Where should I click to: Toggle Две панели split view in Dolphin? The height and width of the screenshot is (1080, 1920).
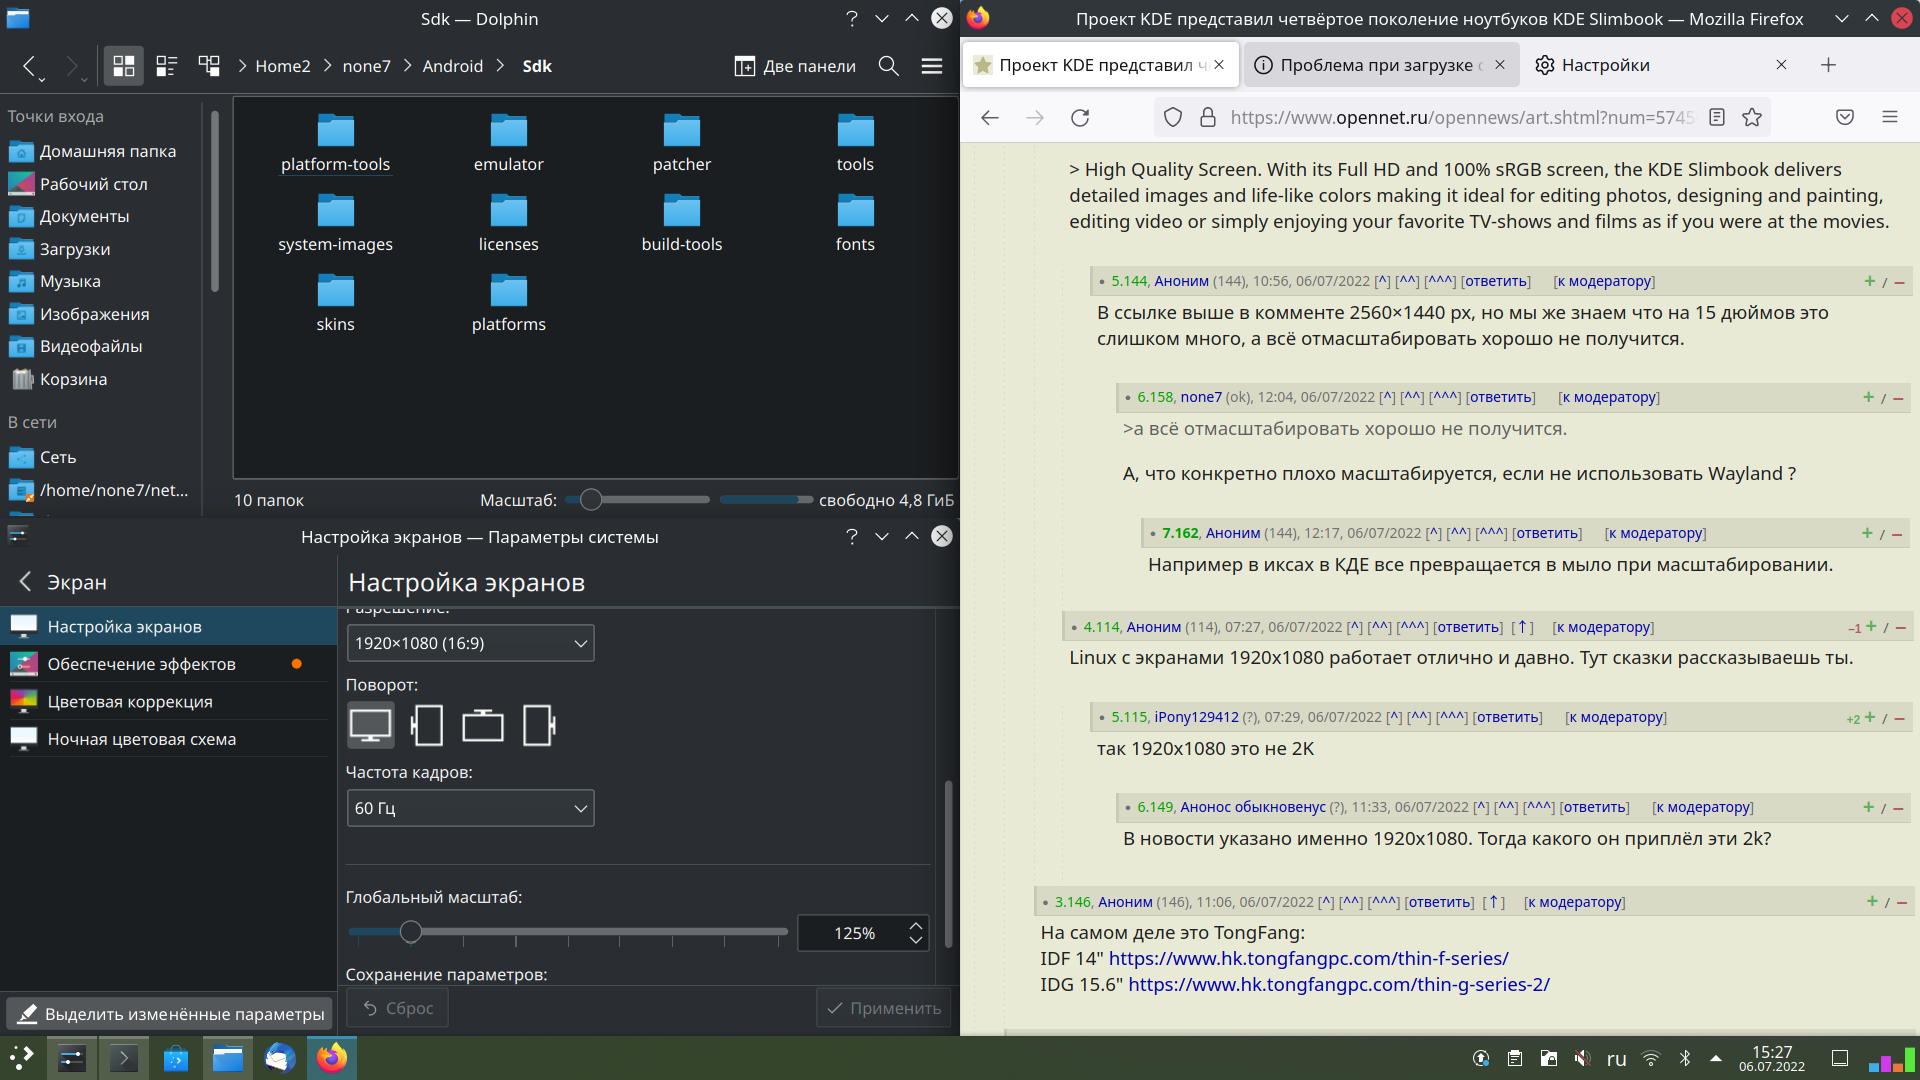pos(796,66)
